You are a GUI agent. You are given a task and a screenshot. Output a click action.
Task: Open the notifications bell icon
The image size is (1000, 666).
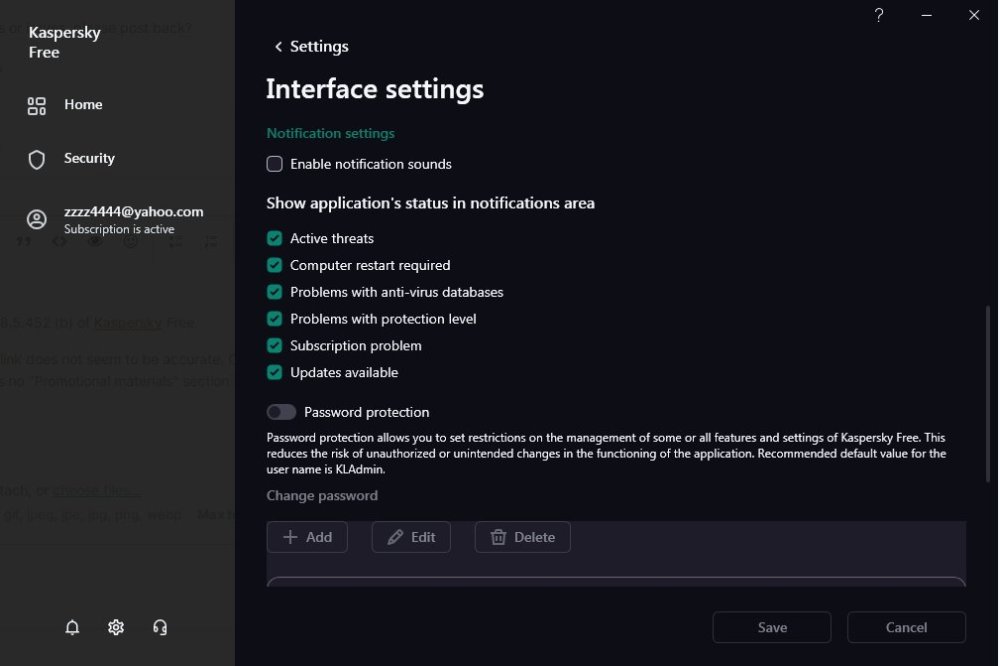tap(72, 627)
